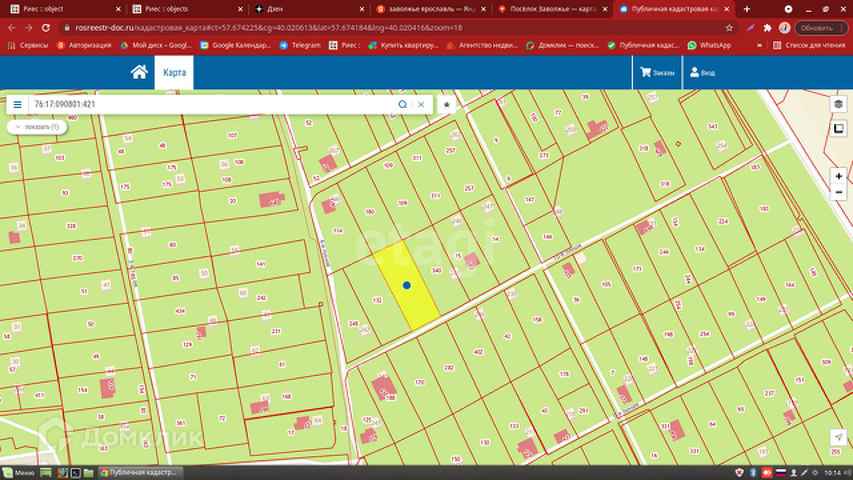The height and width of the screenshot is (480, 853).
Task: Toggle the basemap switcher below layers icon
Action: pyautogui.click(x=838, y=128)
